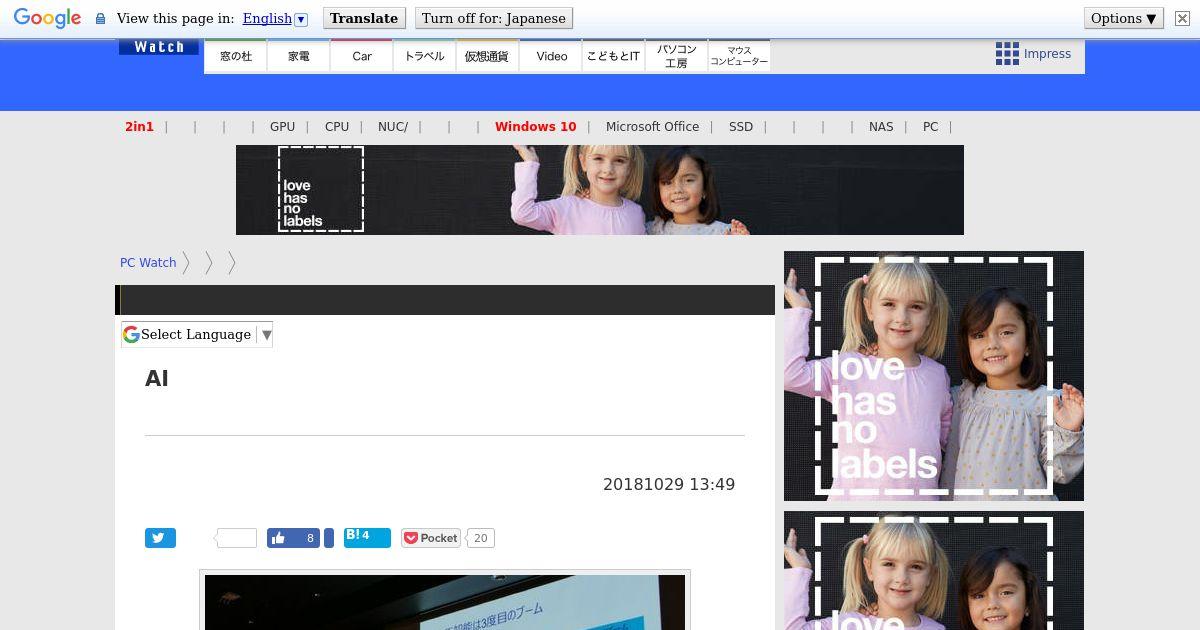Open the Car tab

click(x=362, y=56)
